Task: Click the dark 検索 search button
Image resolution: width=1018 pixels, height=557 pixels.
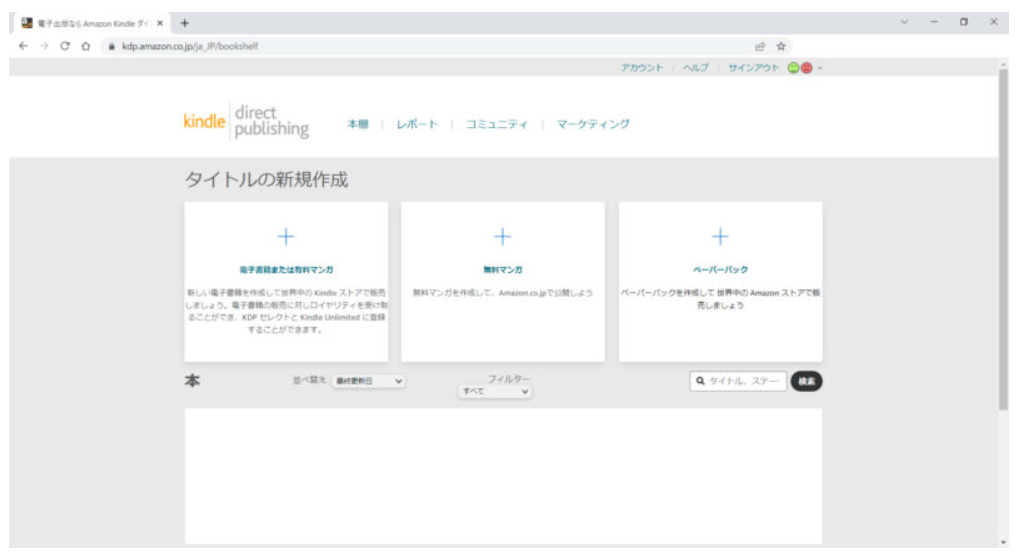Action: [x=806, y=381]
